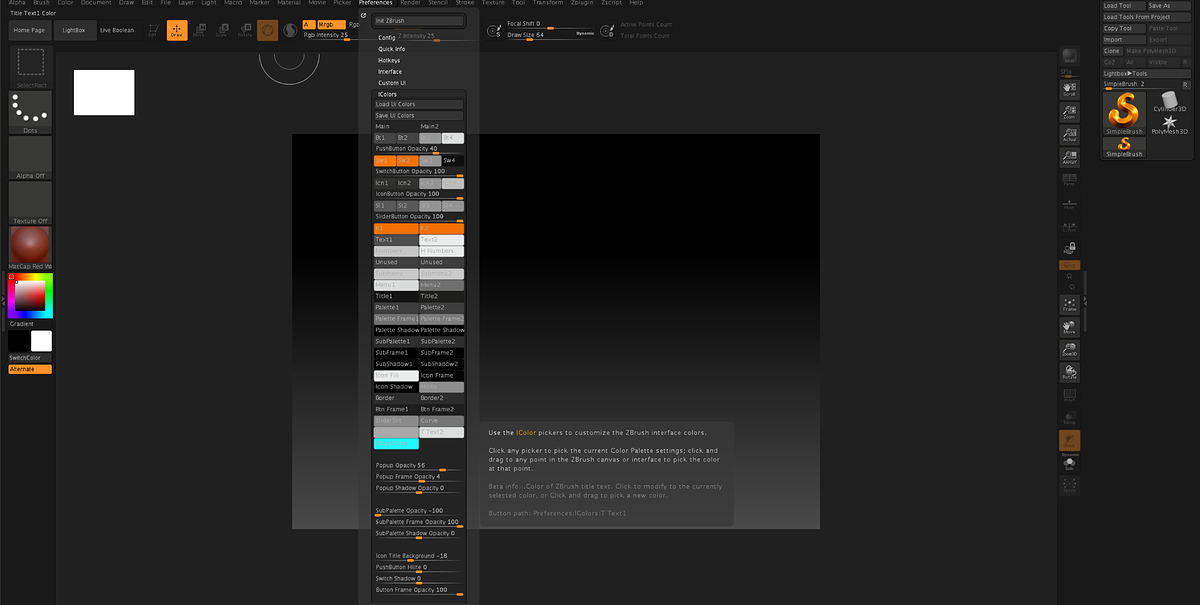1200x605 pixels.
Task: Click the AAHalf icon
Action: (1069, 157)
